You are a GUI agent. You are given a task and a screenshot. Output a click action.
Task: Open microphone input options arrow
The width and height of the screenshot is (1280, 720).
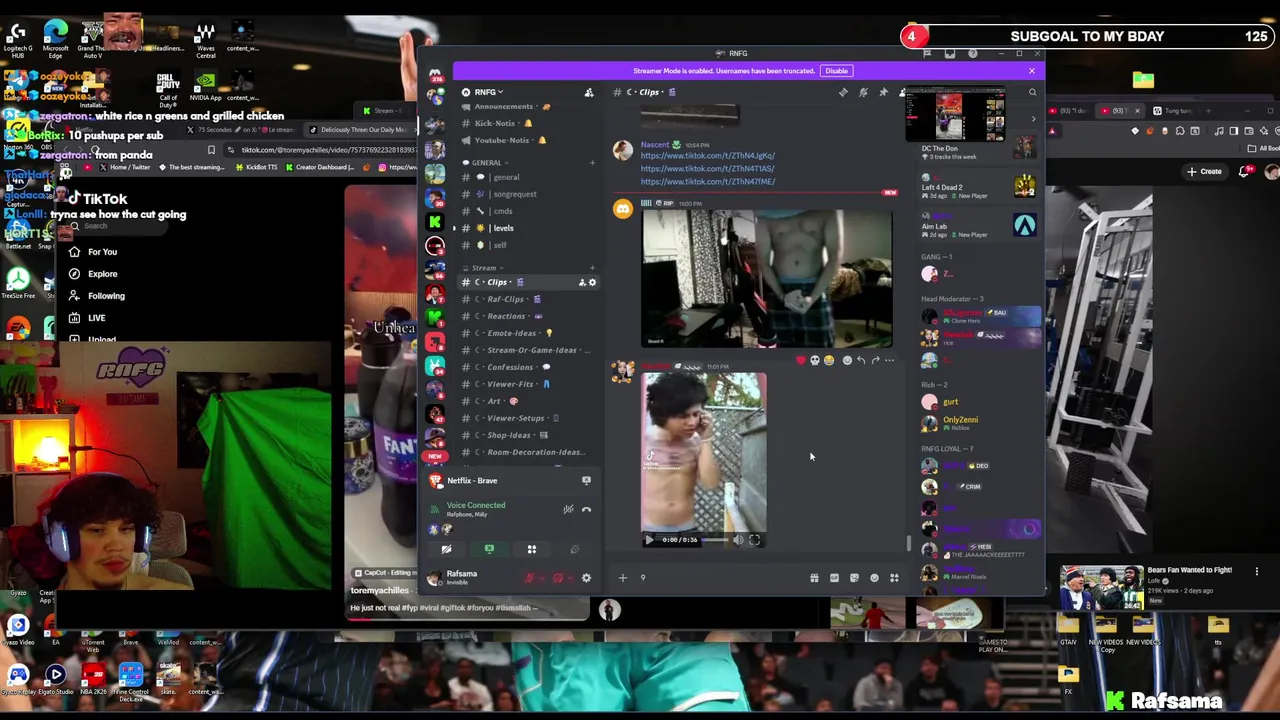tap(541, 578)
